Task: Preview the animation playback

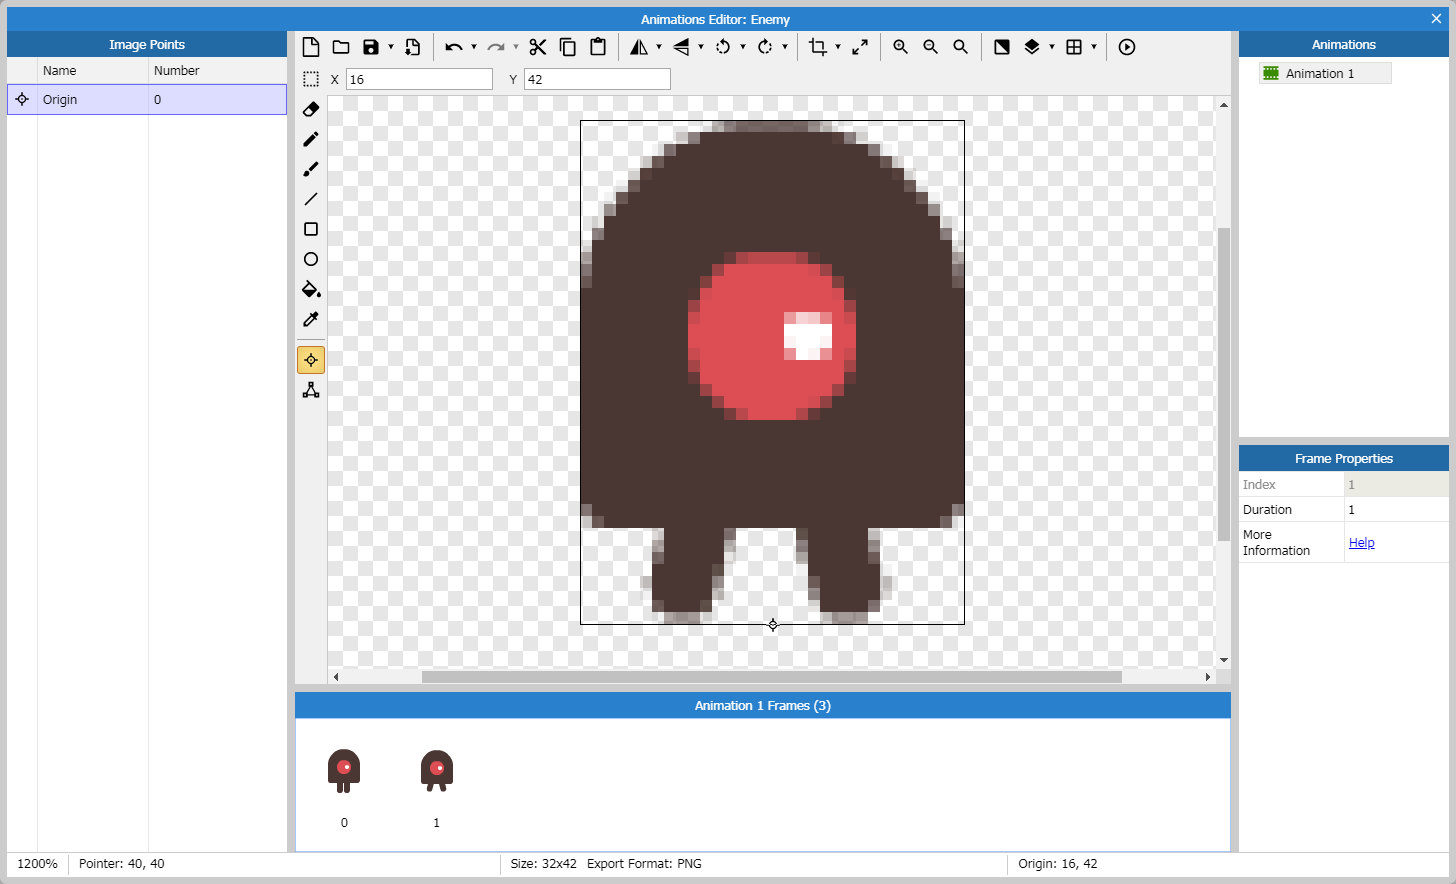Action: (x=1126, y=47)
